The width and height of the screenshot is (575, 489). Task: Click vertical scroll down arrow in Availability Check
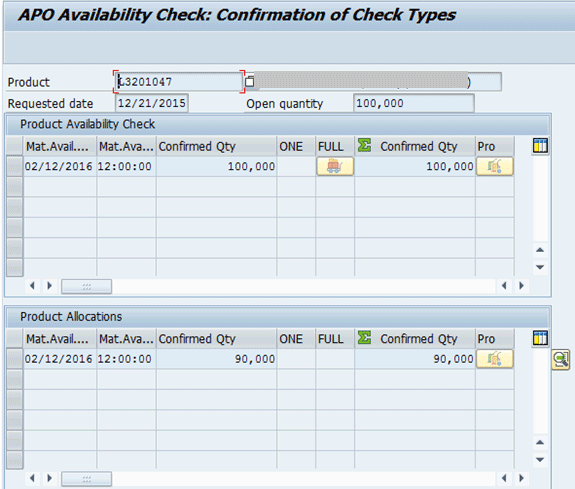point(540,267)
